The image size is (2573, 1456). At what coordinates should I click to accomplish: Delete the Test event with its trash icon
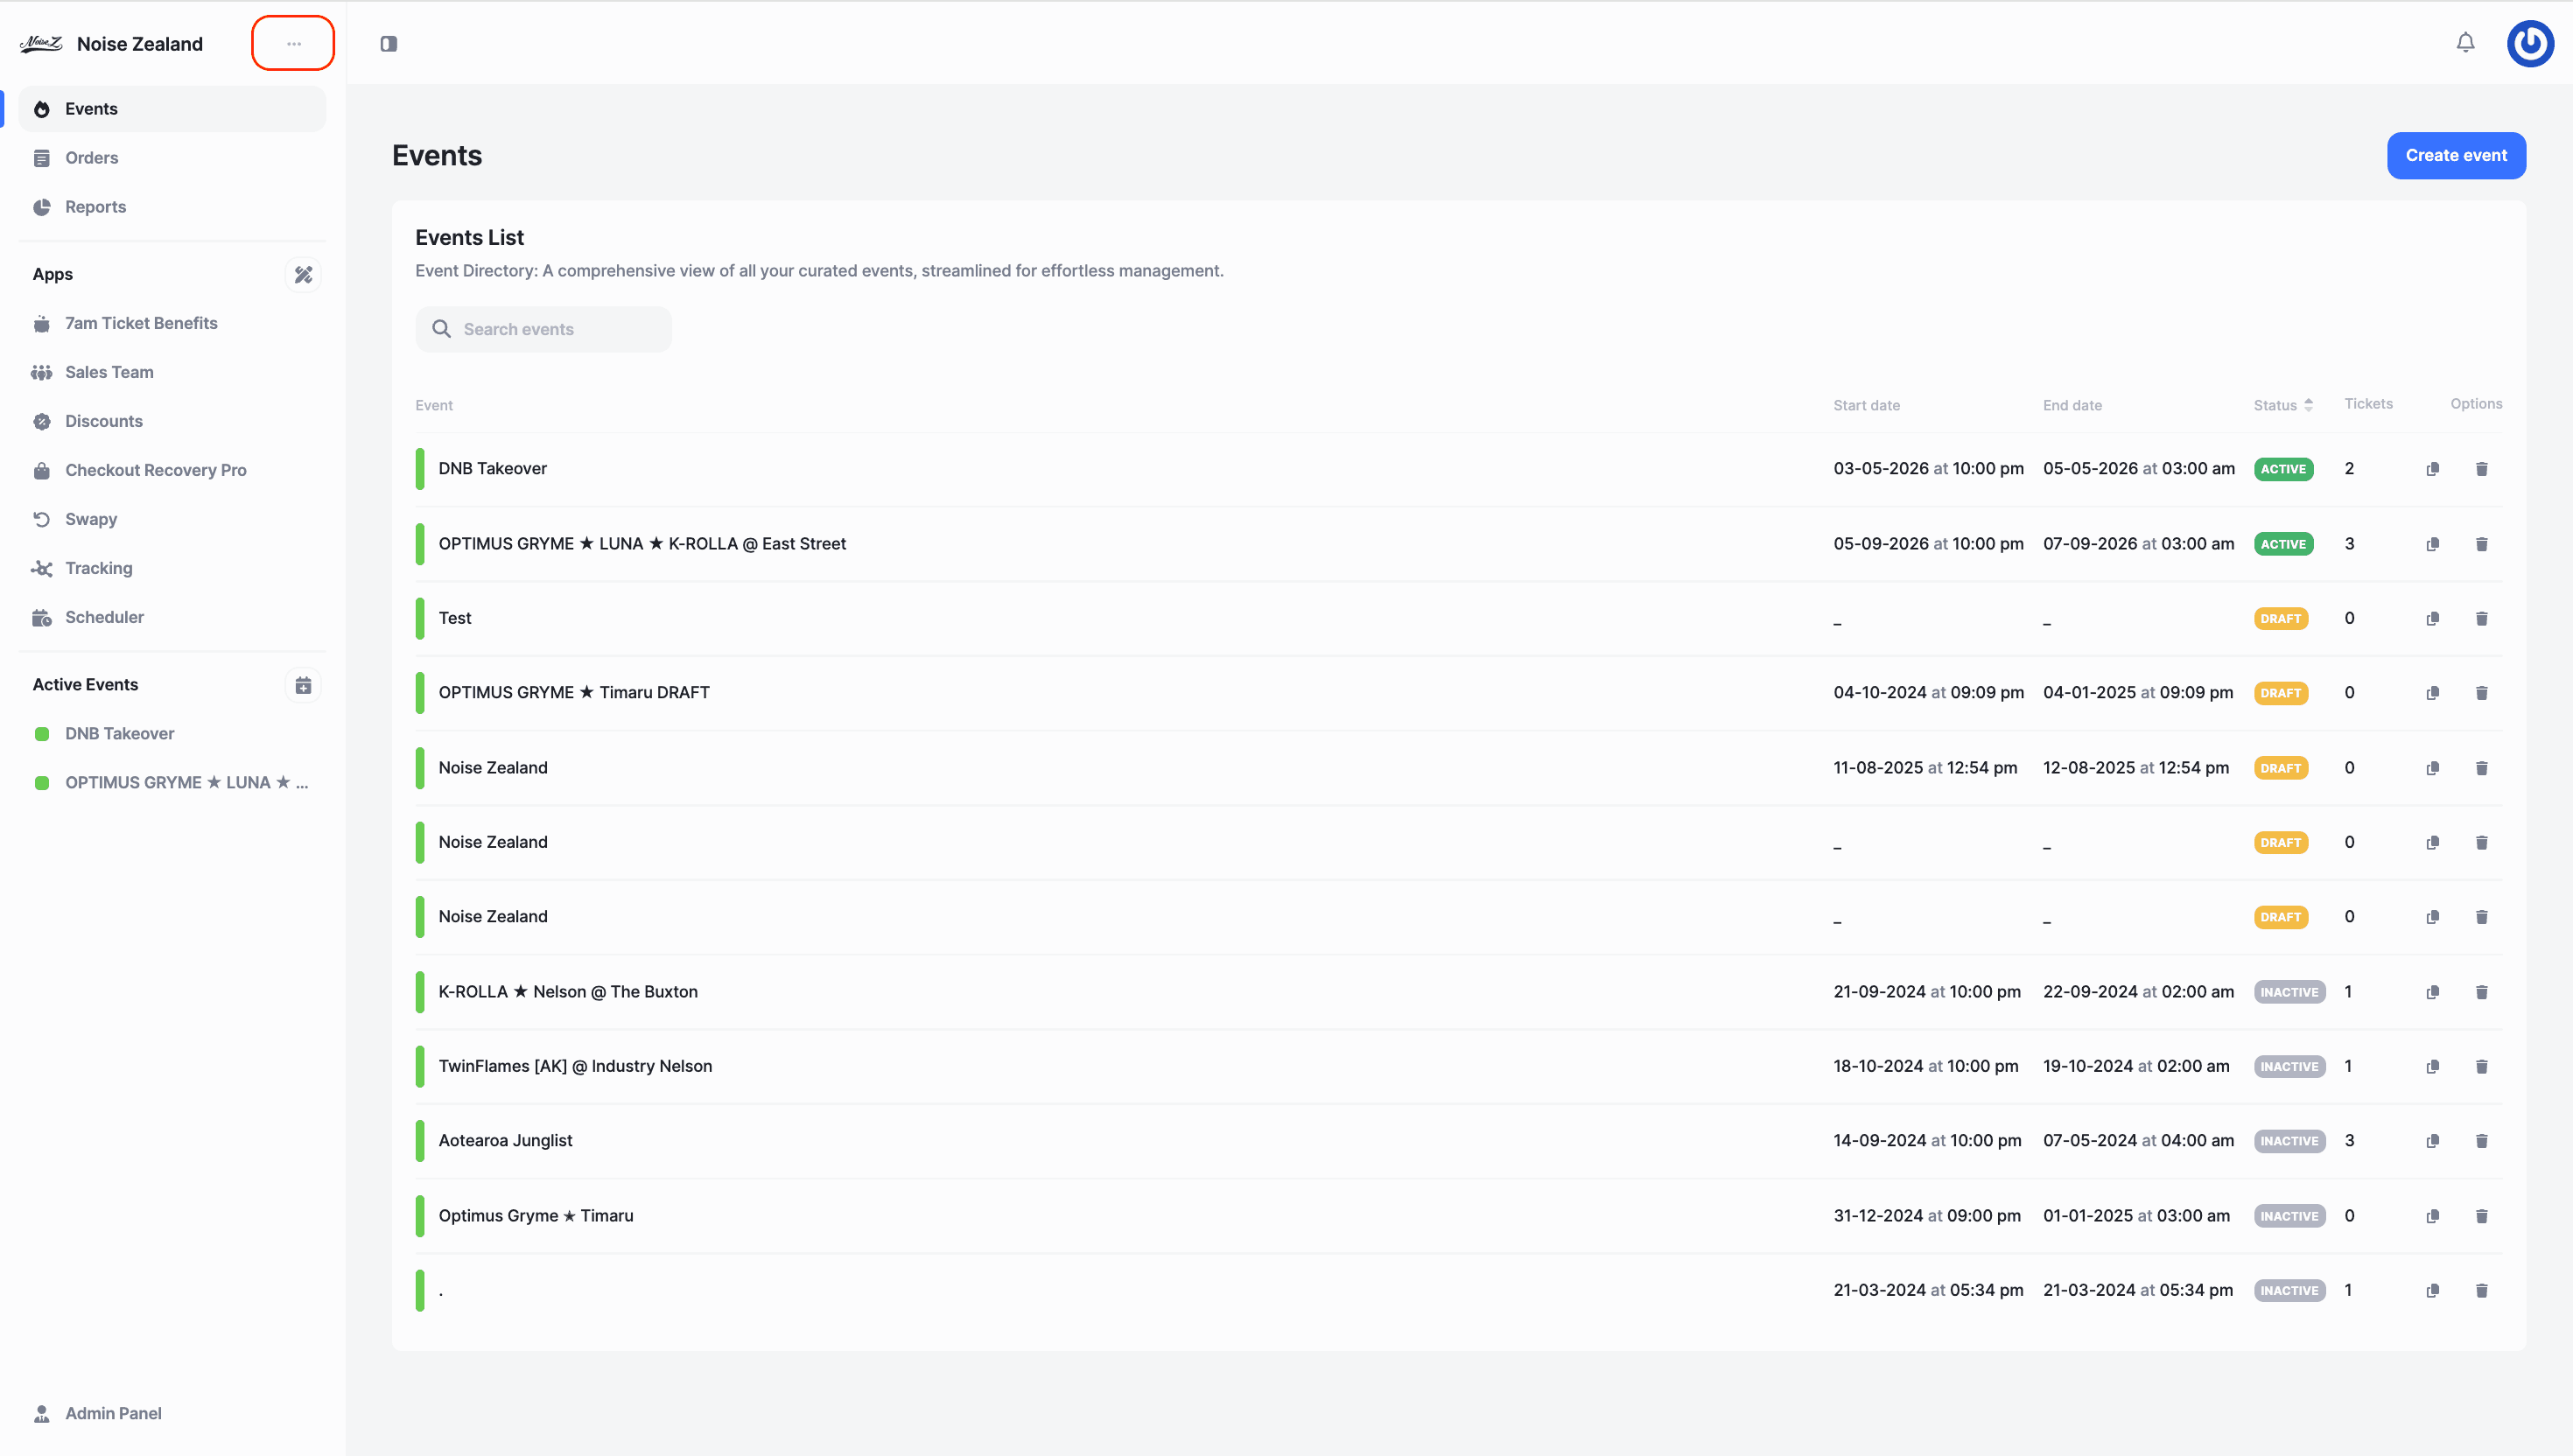coord(2481,618)
